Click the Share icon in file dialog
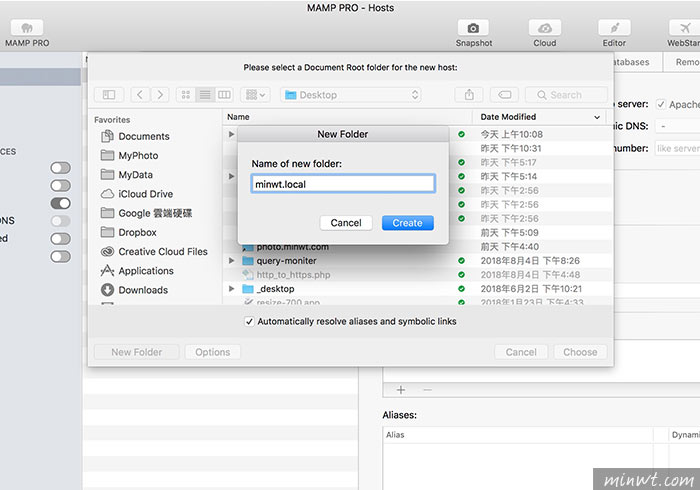This screenshot has height=490, width=700. point(469,95)
